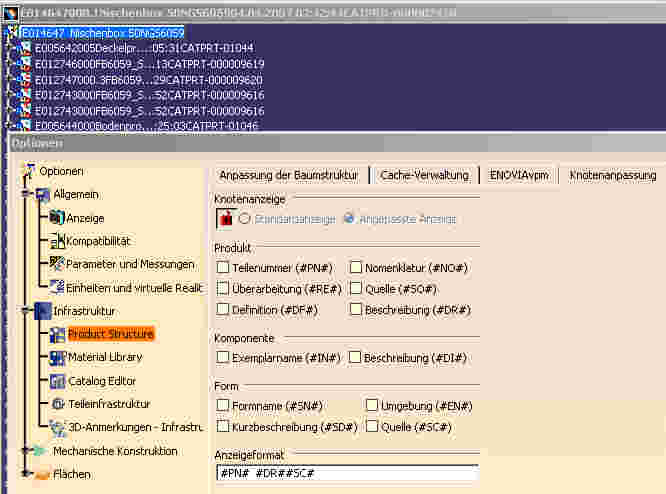Switch to the Knotenanpassung tab

coord(613,175)
